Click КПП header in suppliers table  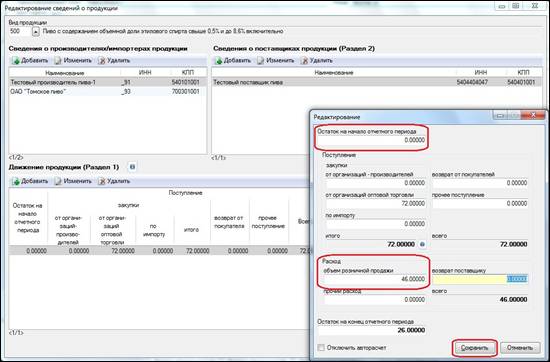point(523,73)
